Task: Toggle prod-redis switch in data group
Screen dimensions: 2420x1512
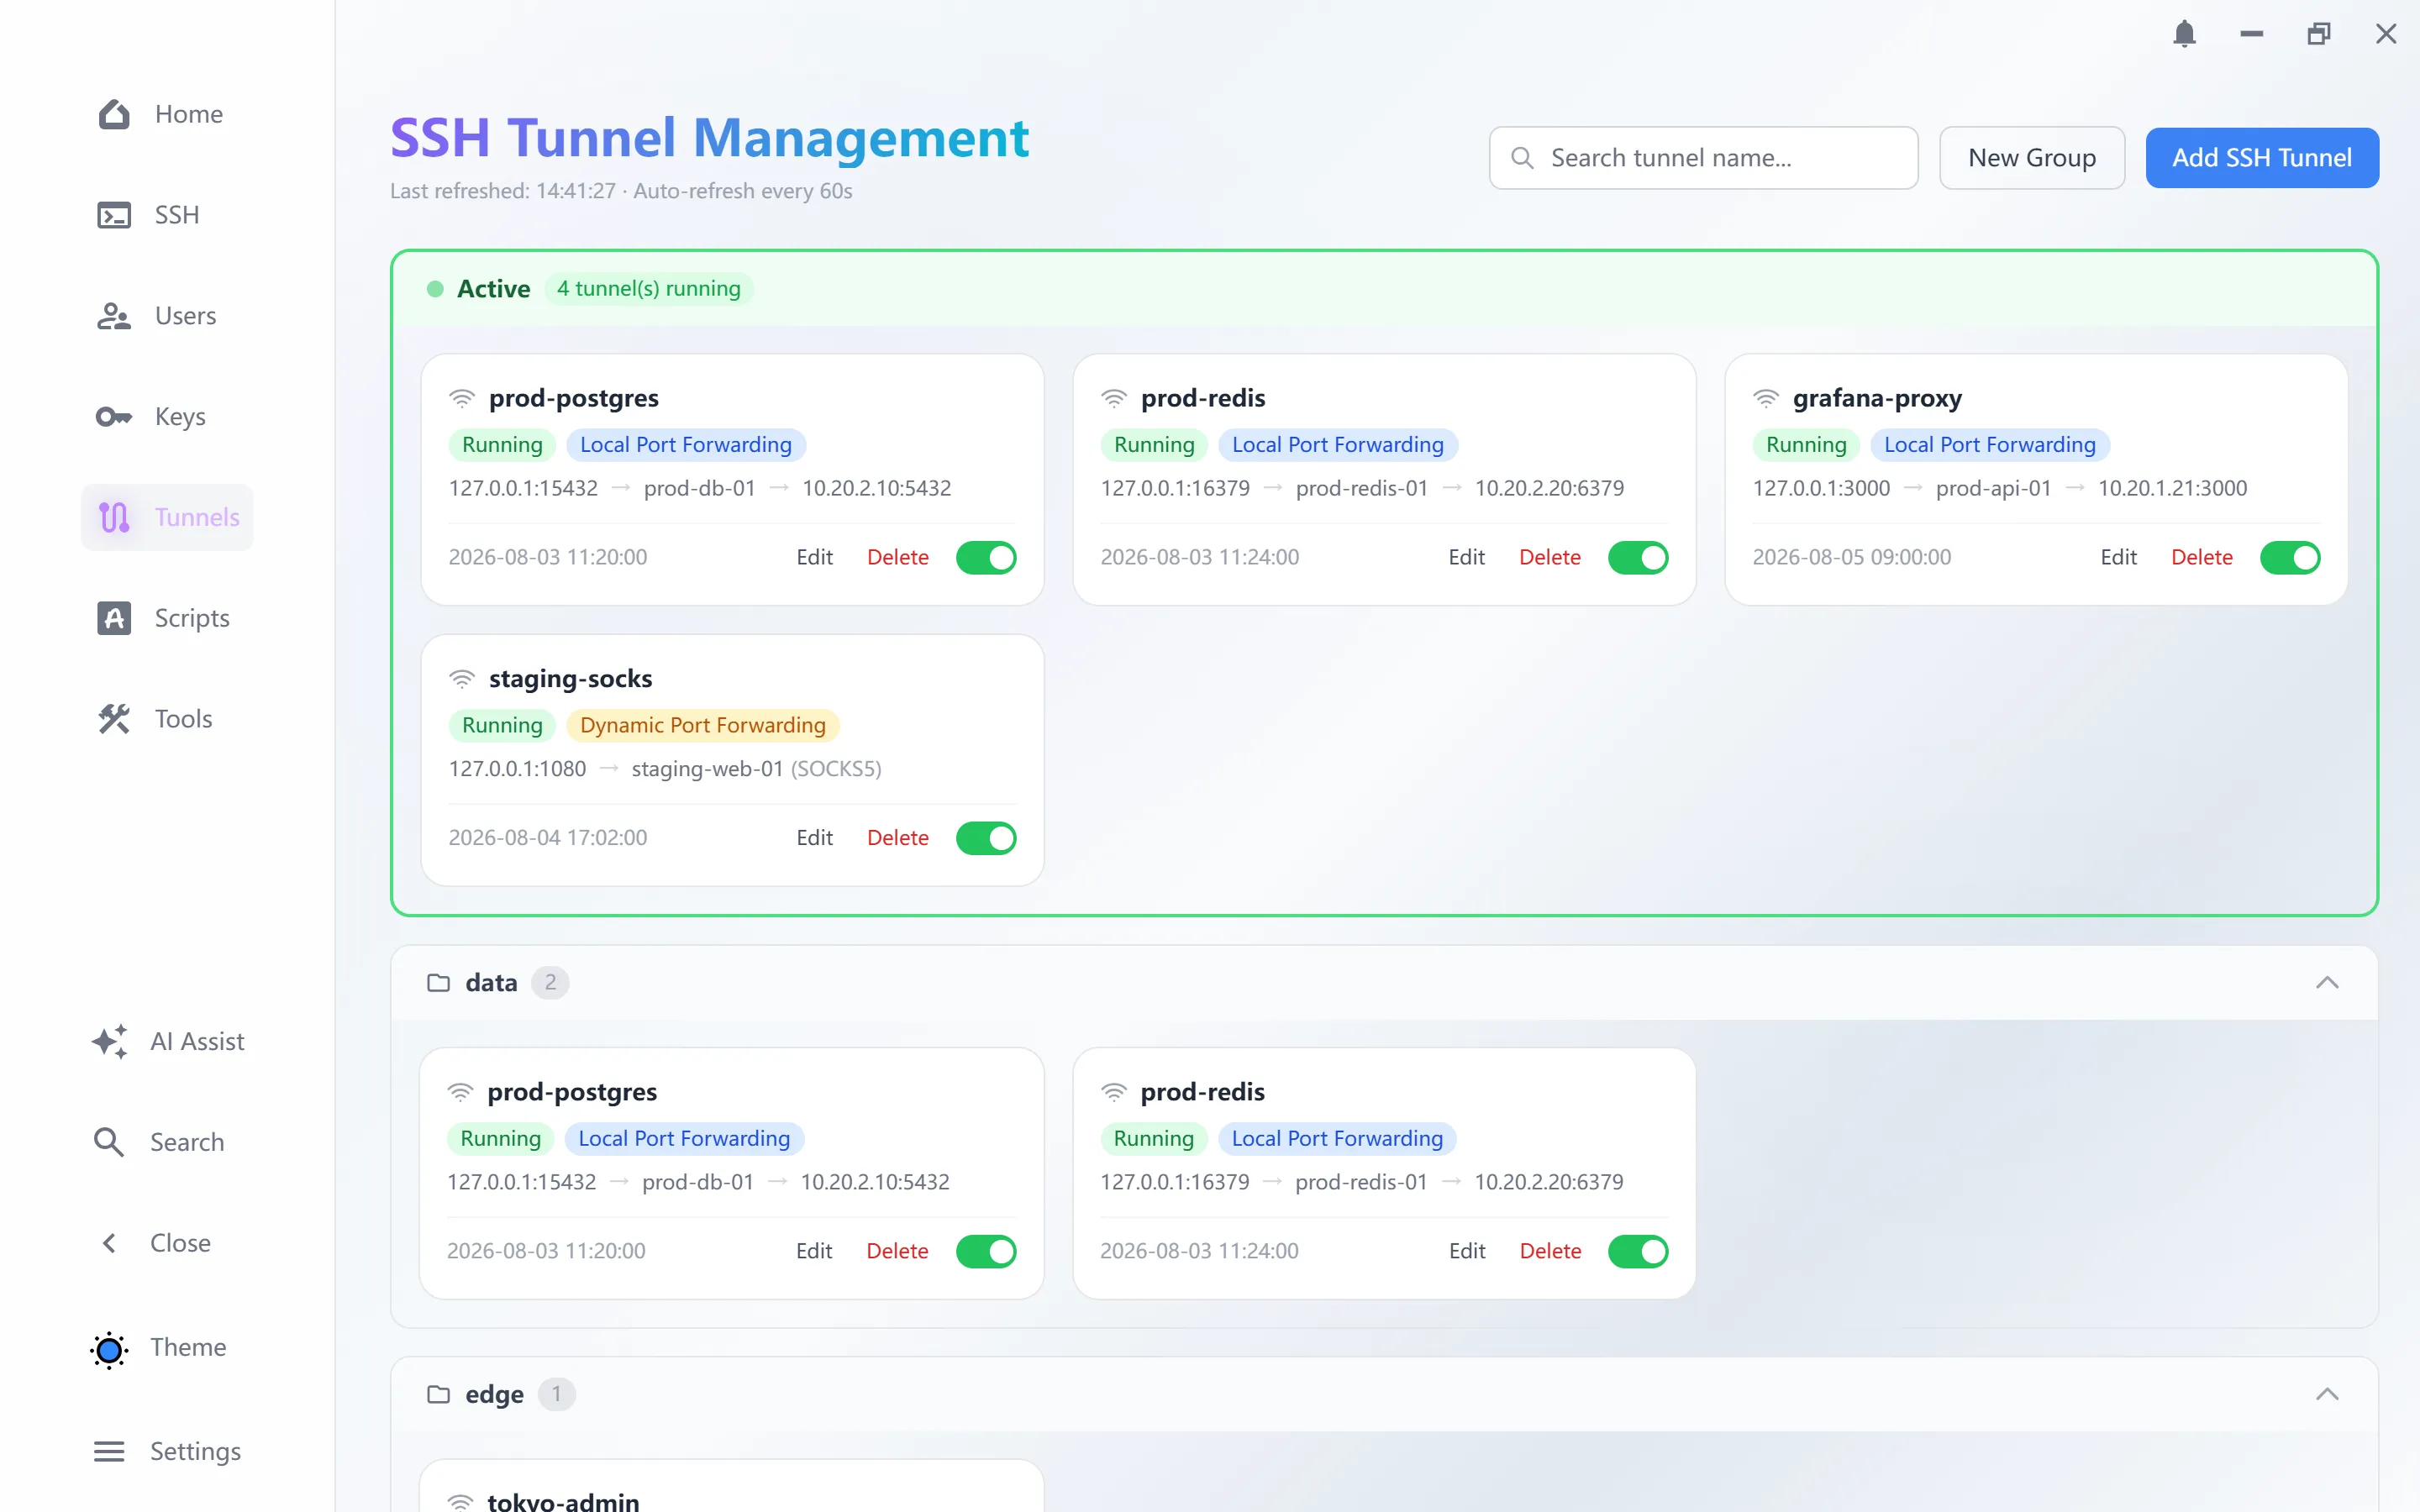Action: pos(1638,1251)
